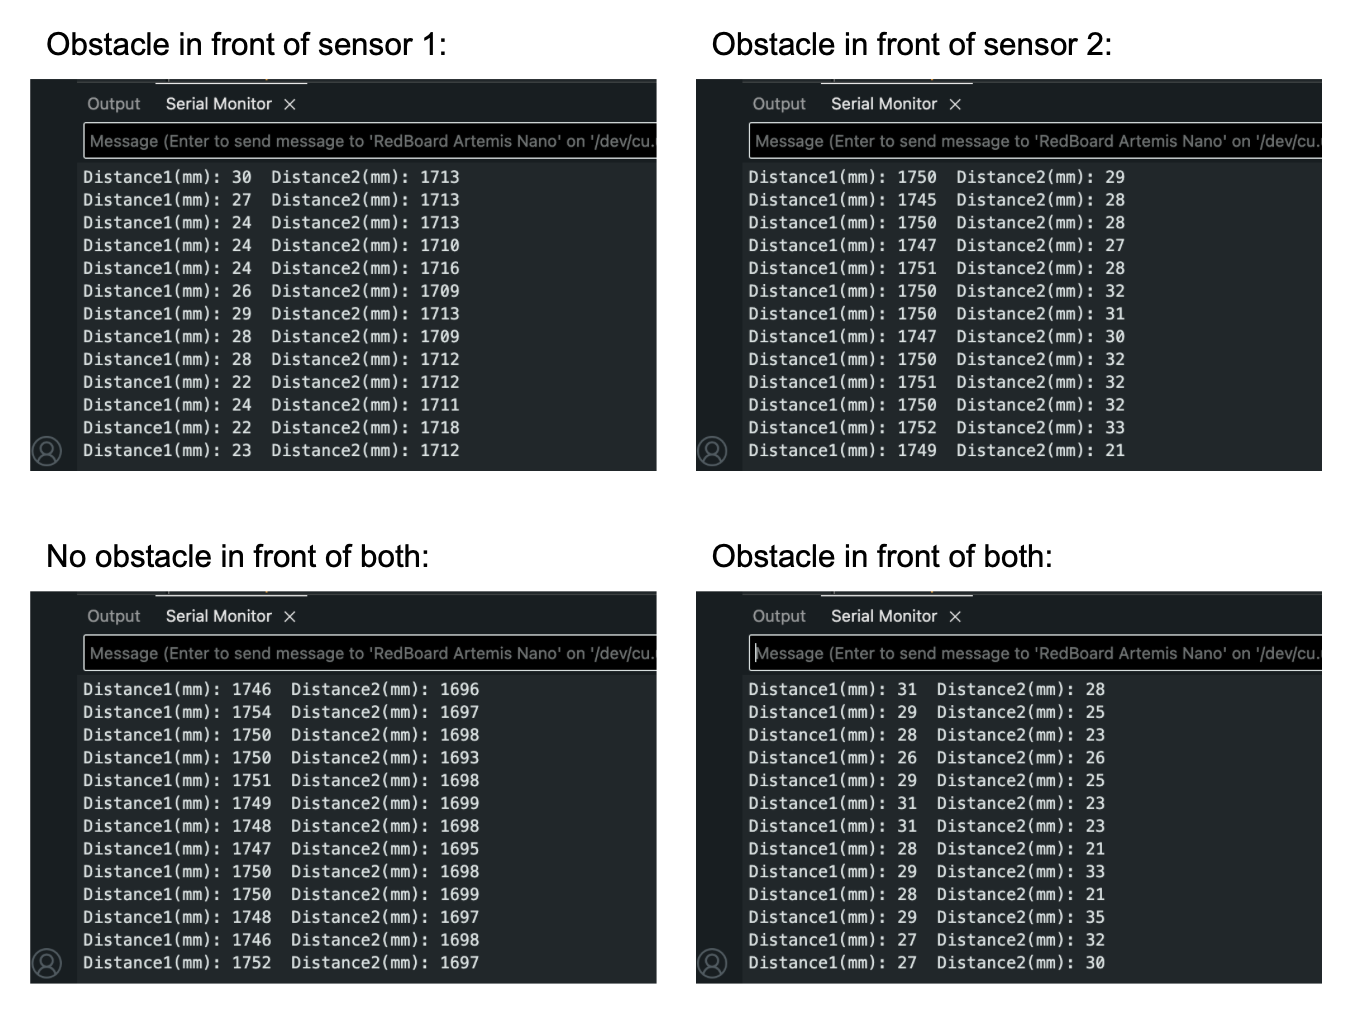The height and width of the screenshot is (1014, 1352).
Task: Select Serial Monitor tab in sensor 1 panel
Action: (x=218, y=104)
